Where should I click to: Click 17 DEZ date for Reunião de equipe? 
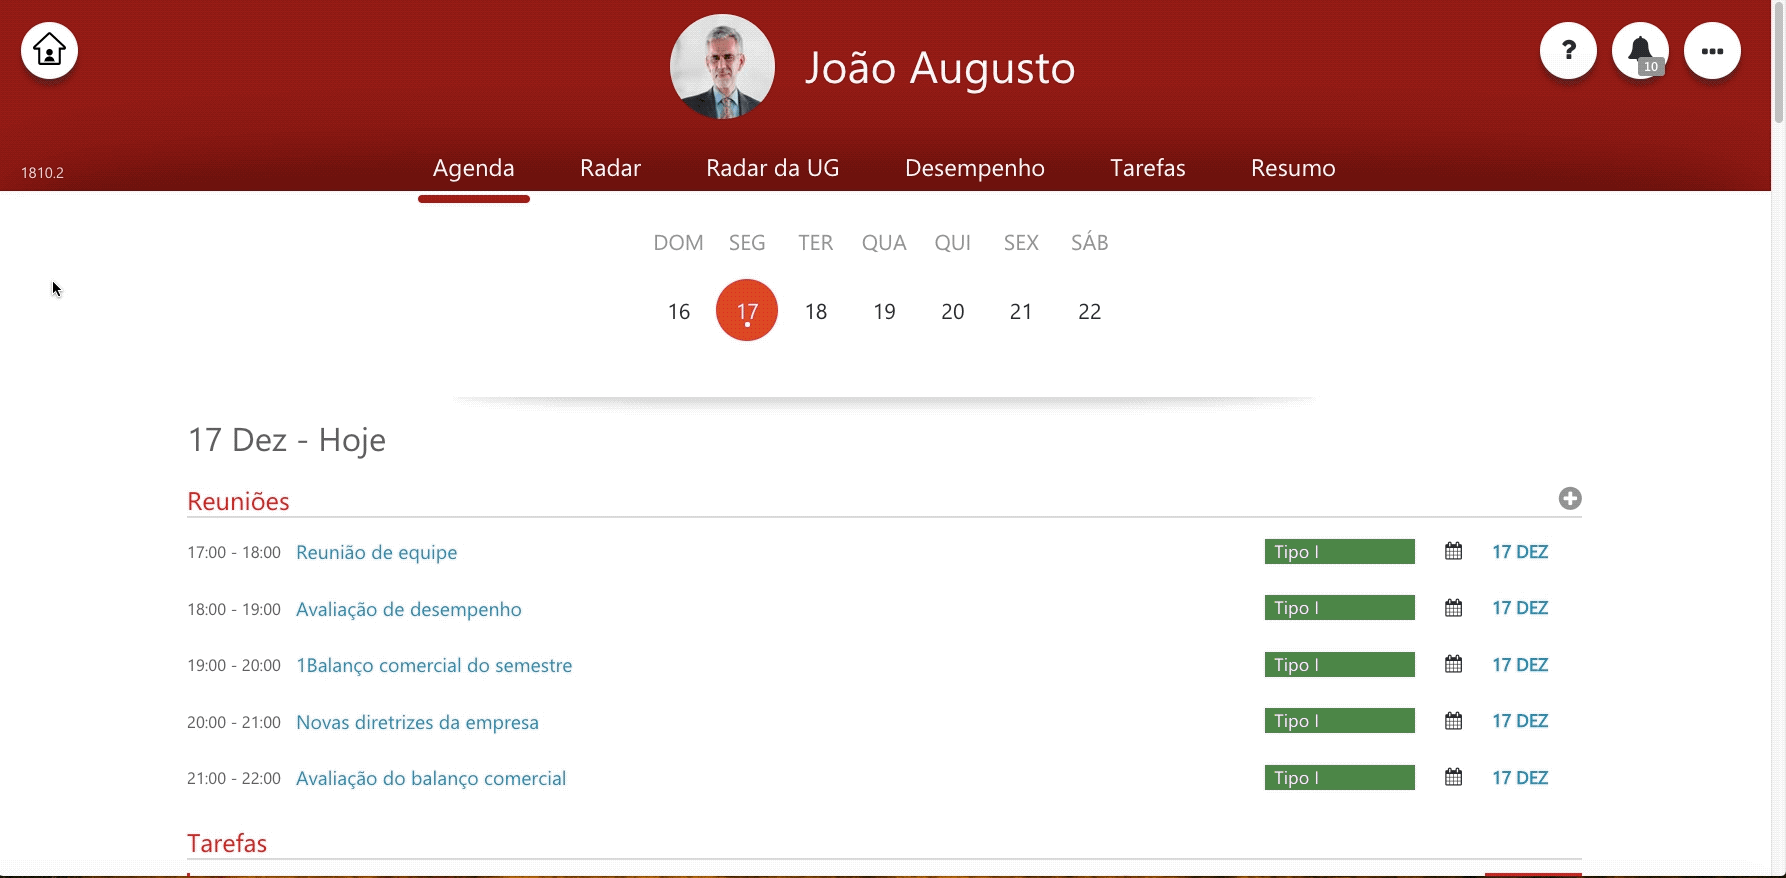[x=1520, y=551]
